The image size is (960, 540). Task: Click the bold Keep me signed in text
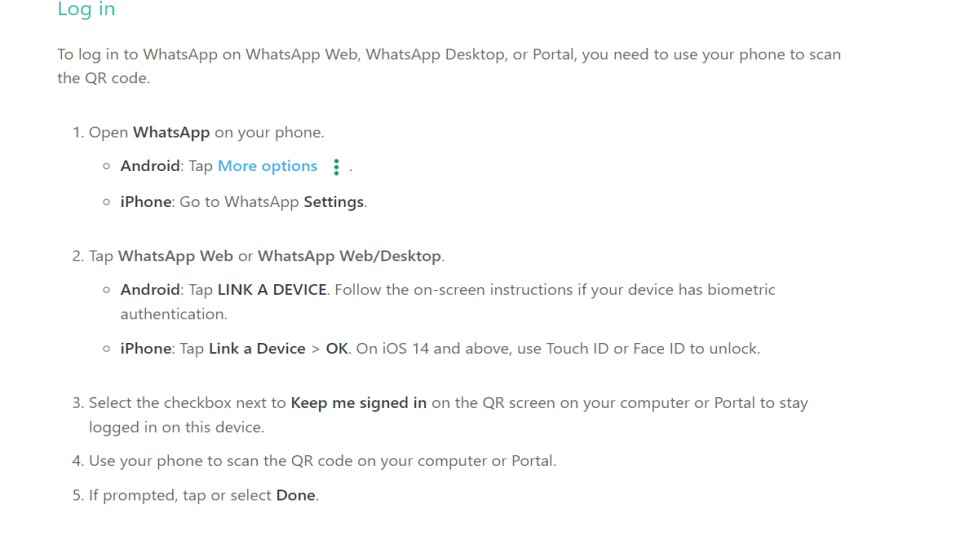[359, 403]
